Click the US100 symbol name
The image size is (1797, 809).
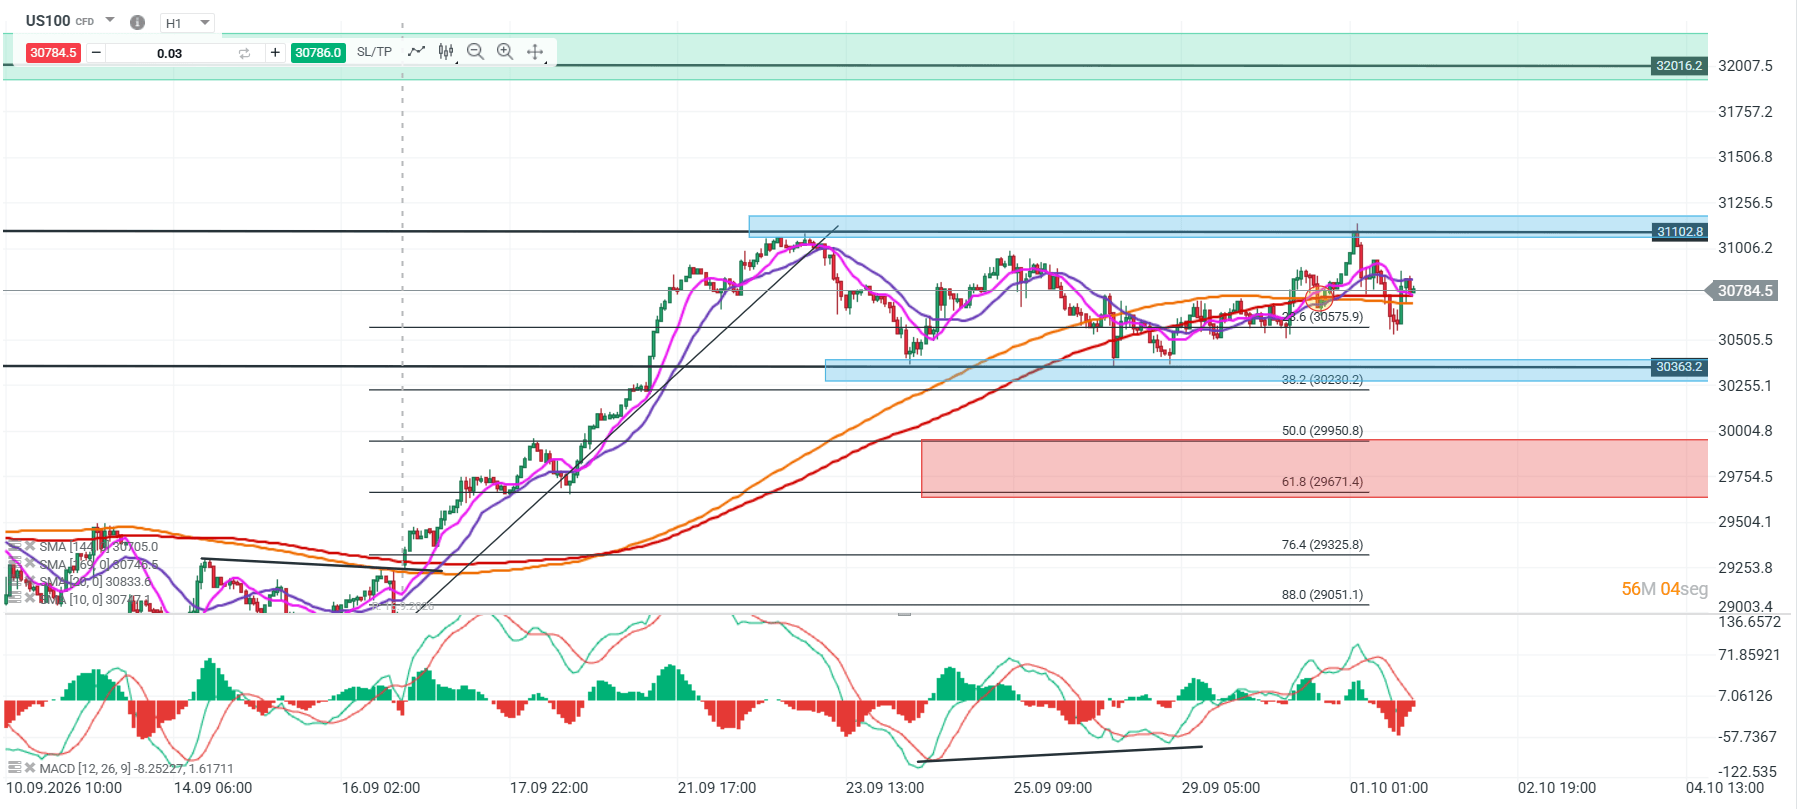coord(48,21)
